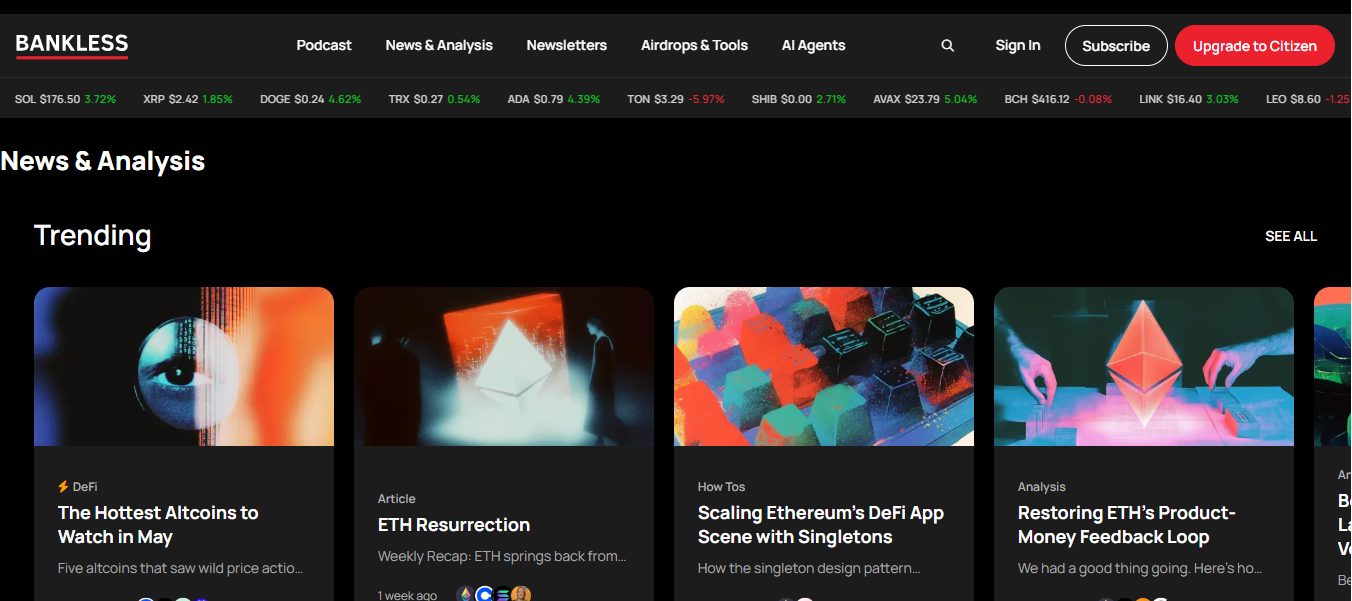This screenshot has width=1352, height=601.
Task: Select the XRP $2.42 ticker entry
Action: pos(188,99)
